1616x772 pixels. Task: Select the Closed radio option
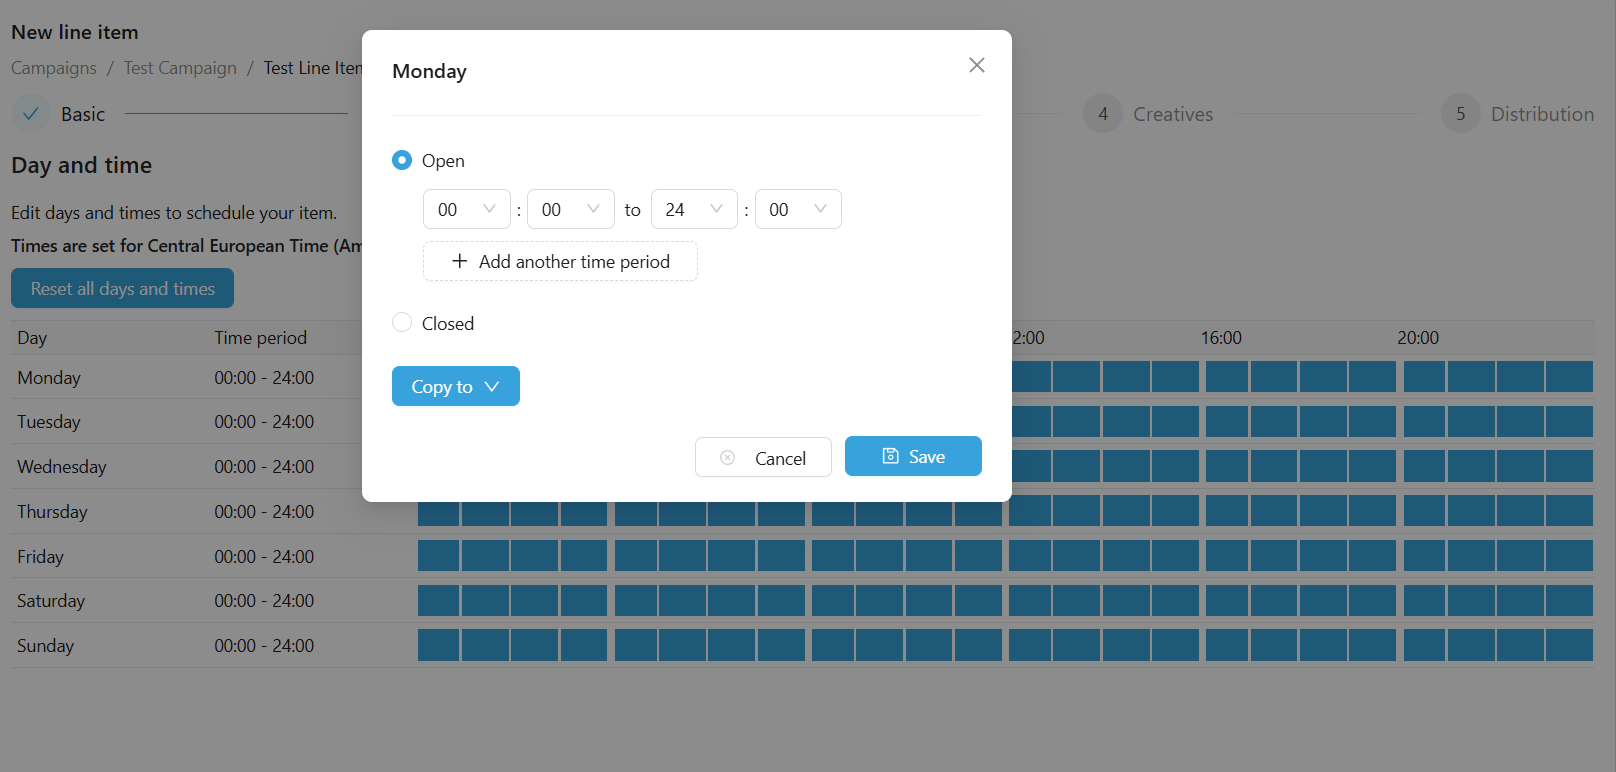click(x=402, y=322)
